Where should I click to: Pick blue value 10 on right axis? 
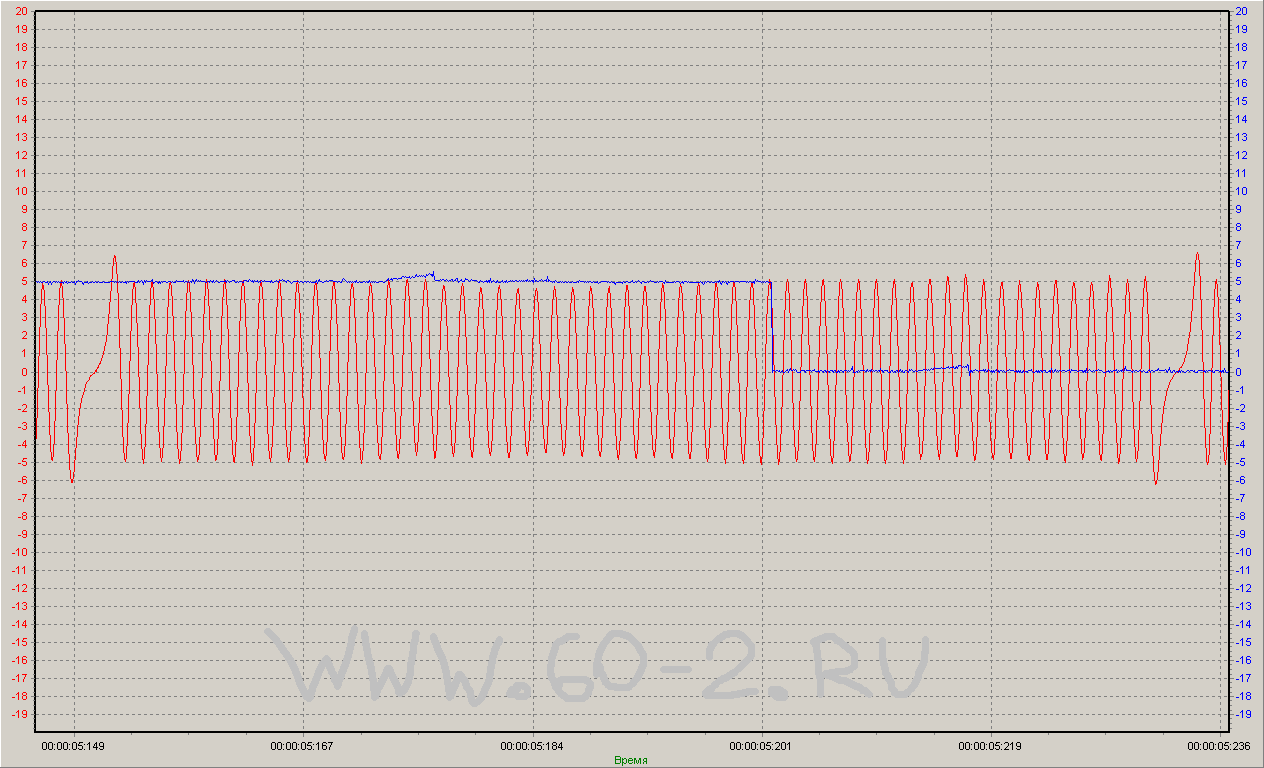pos(1242,191)
